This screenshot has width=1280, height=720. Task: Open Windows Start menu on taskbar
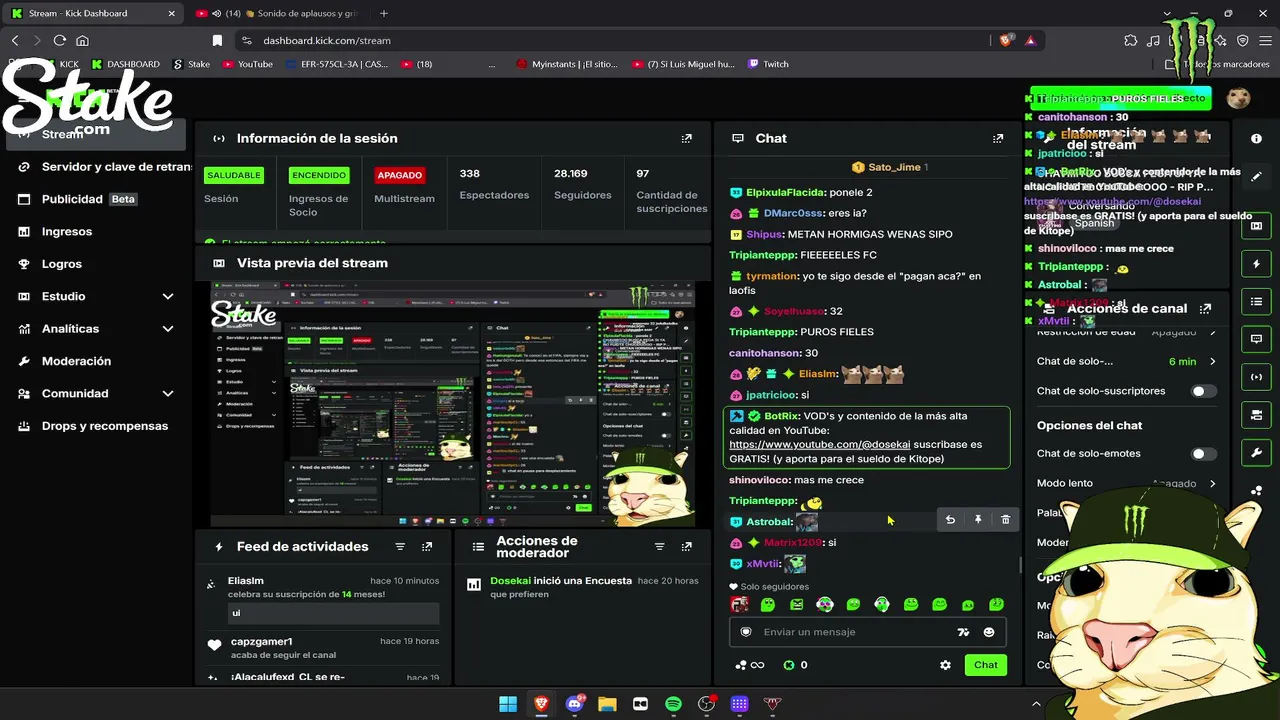pos(508,704)
